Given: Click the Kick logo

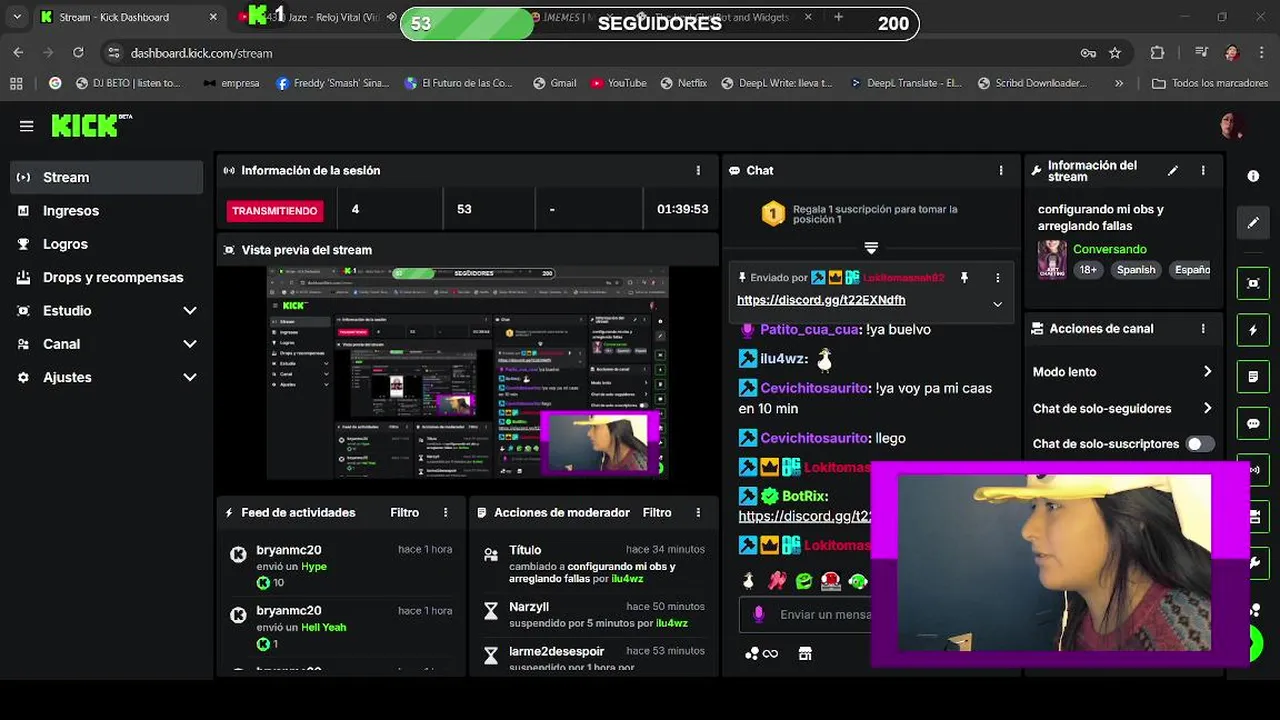Looking at the screenshot, I should (91, 125).
